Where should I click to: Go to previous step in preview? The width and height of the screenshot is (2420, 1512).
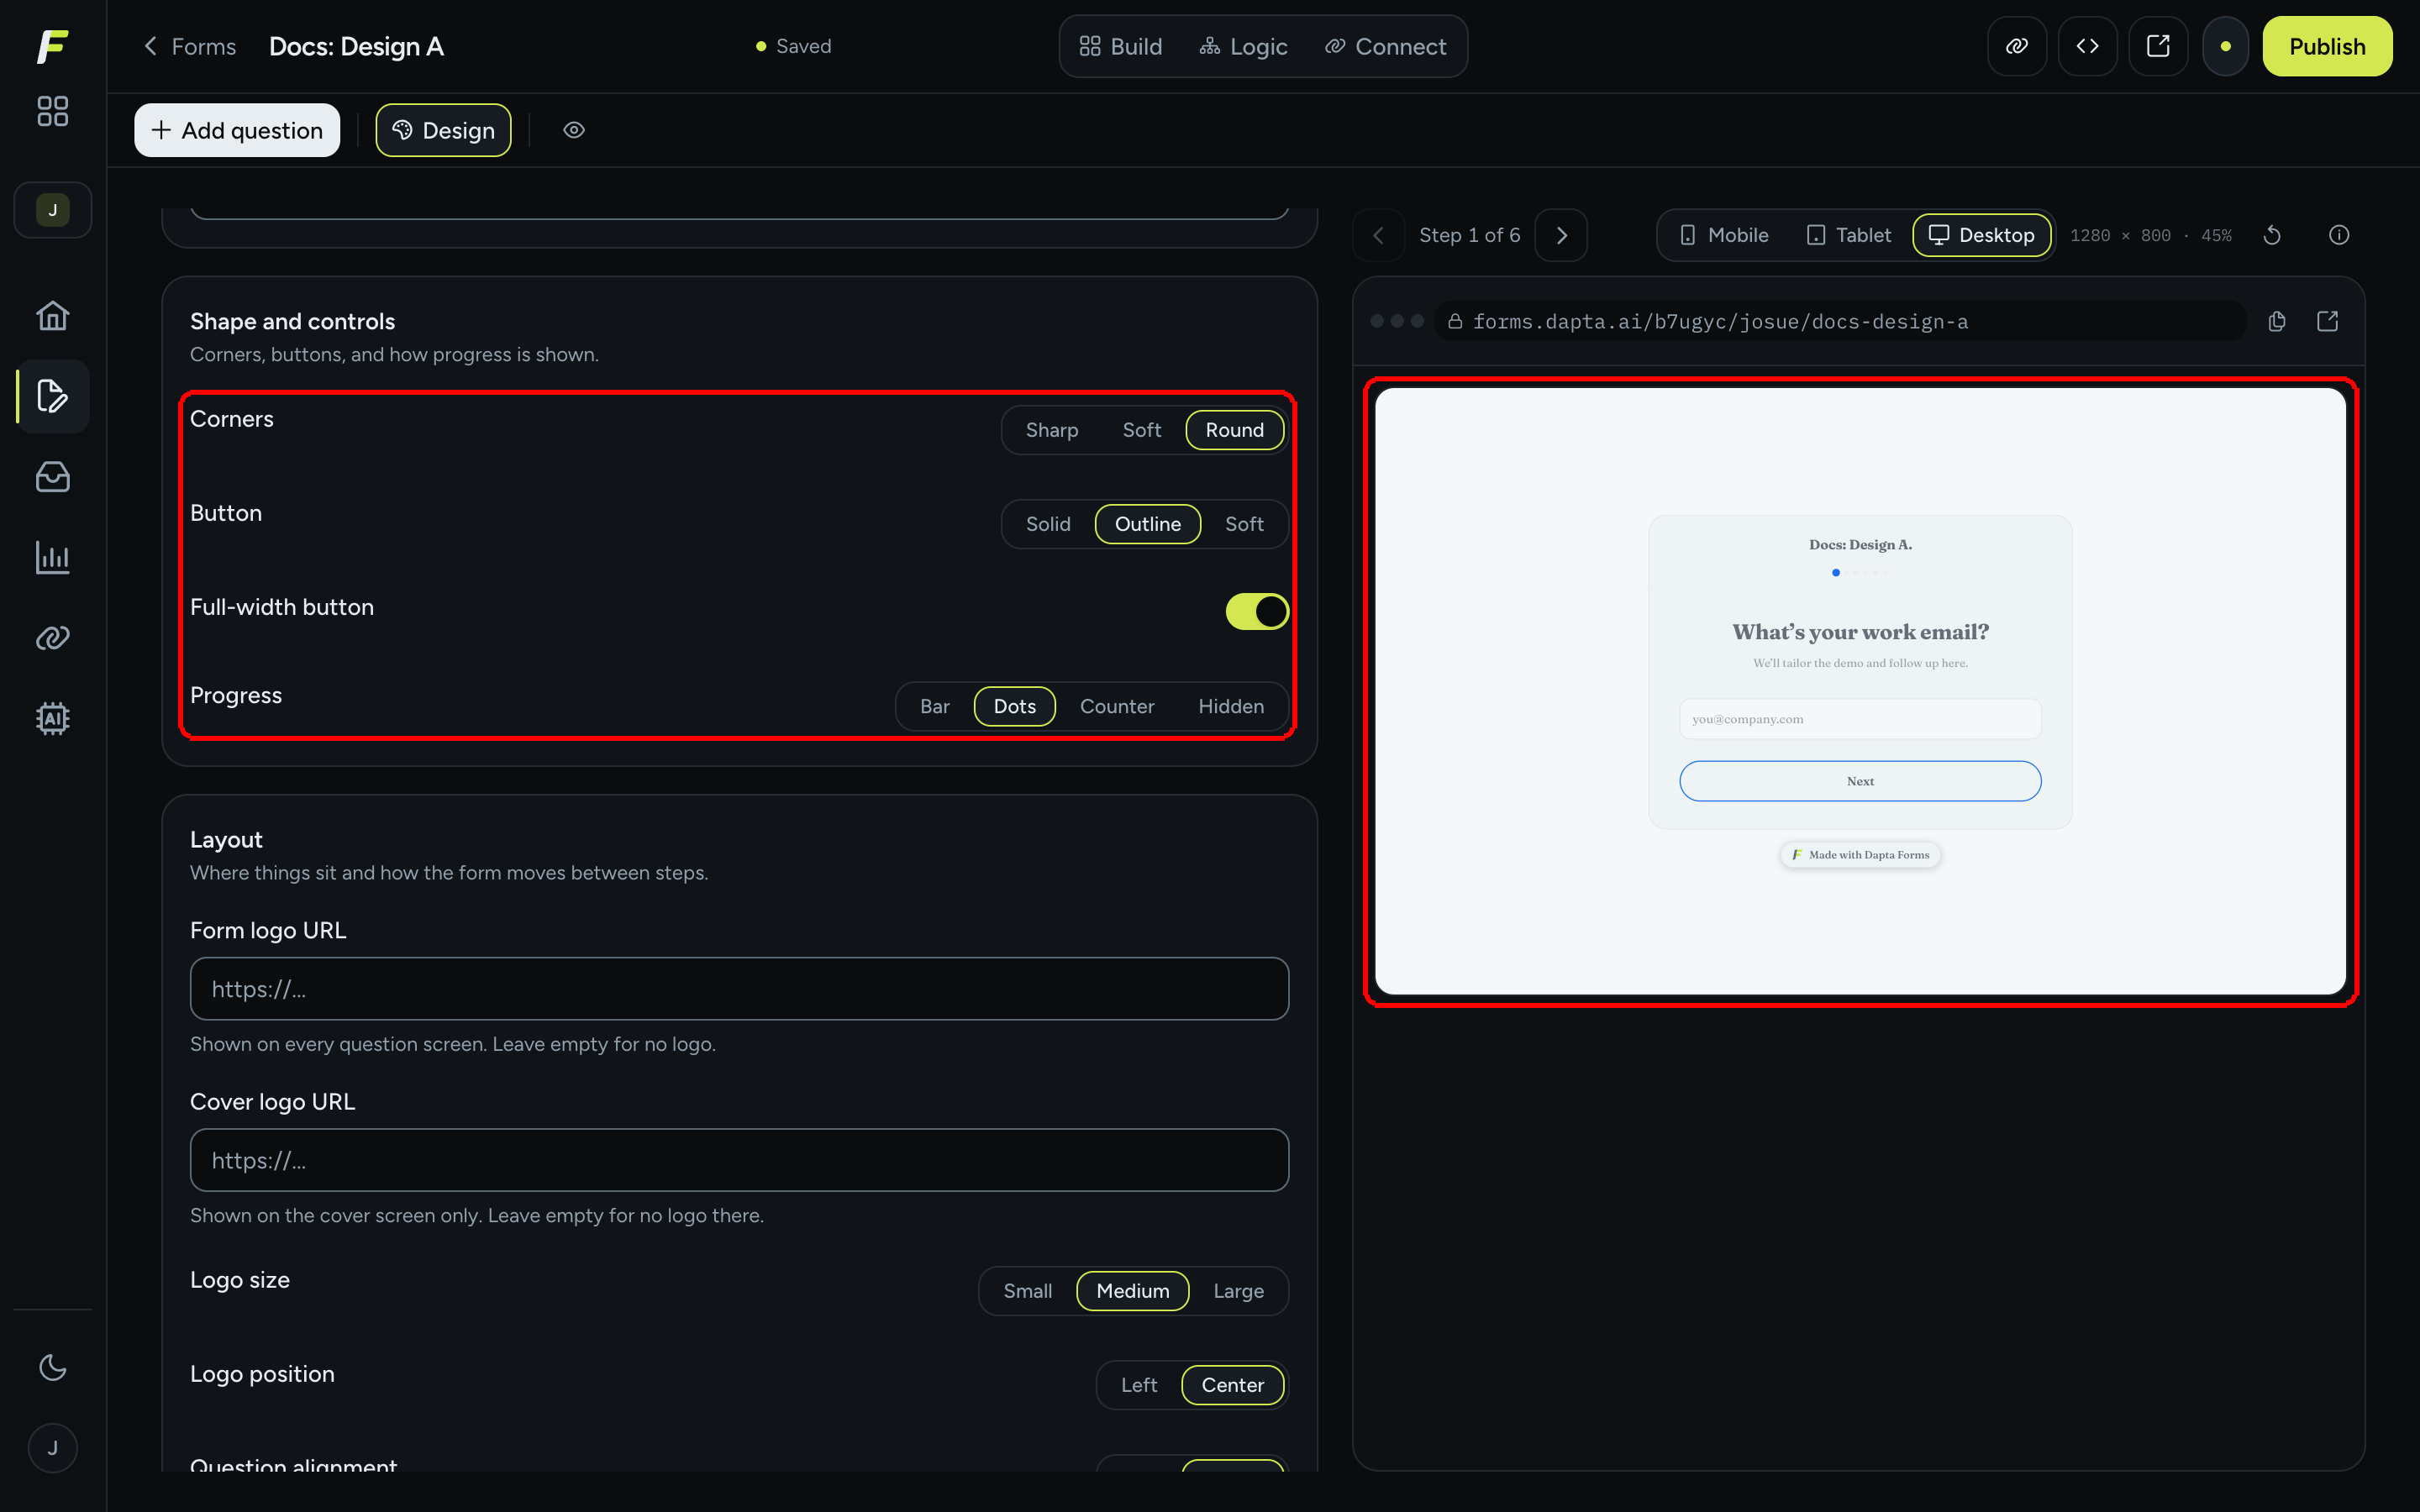(x=1378, y=235)
